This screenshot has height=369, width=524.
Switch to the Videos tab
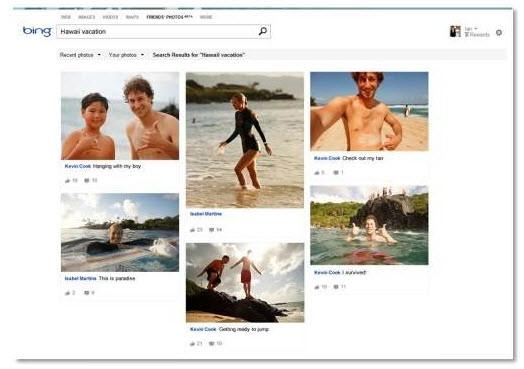pos(110,17)
